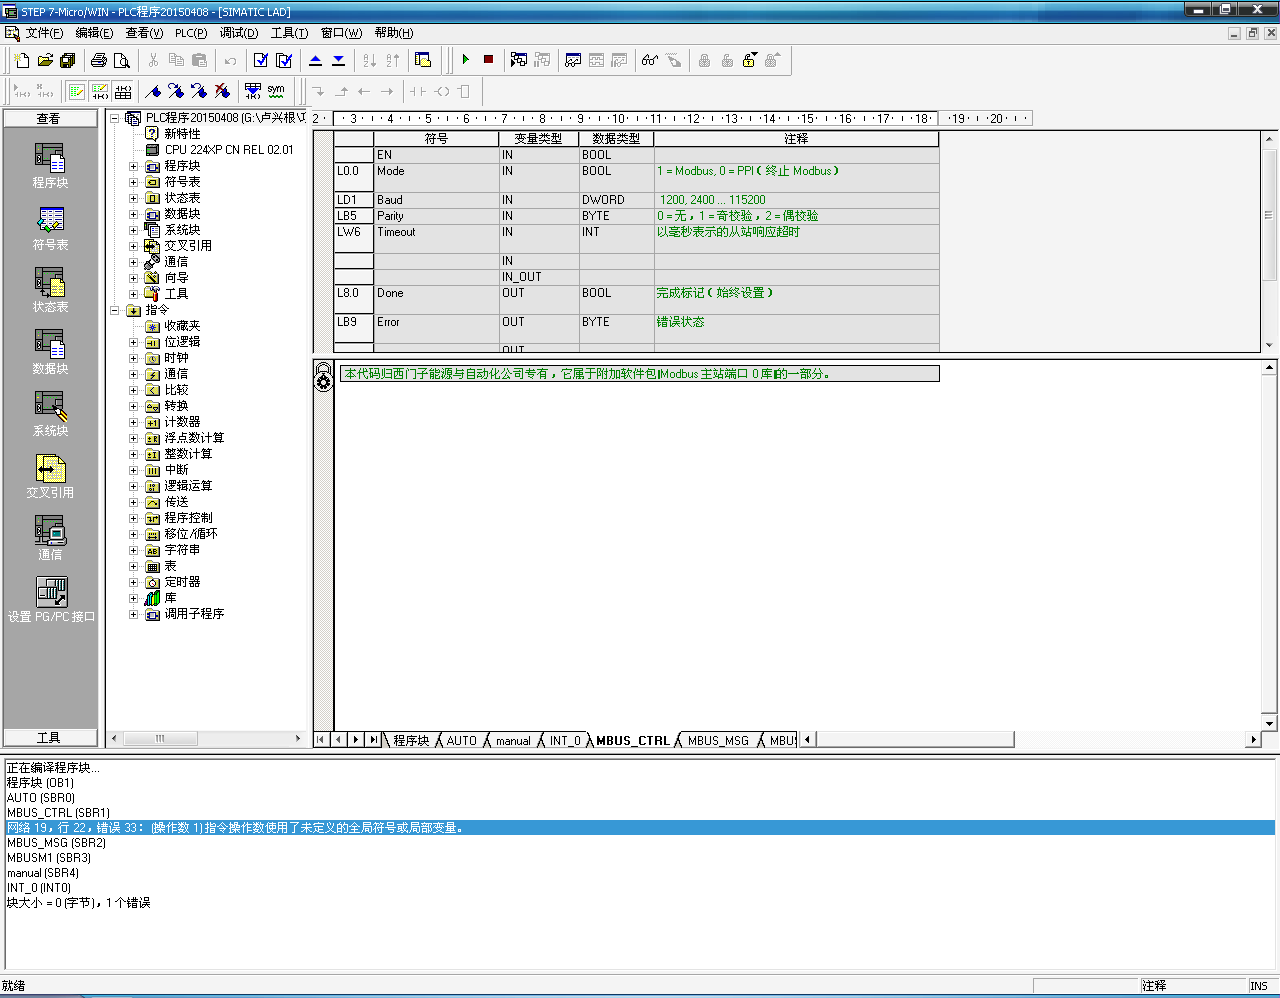The image size is (1280, 998).
Task: Click the Download to PLC icon
Action: tap(339, 60)
